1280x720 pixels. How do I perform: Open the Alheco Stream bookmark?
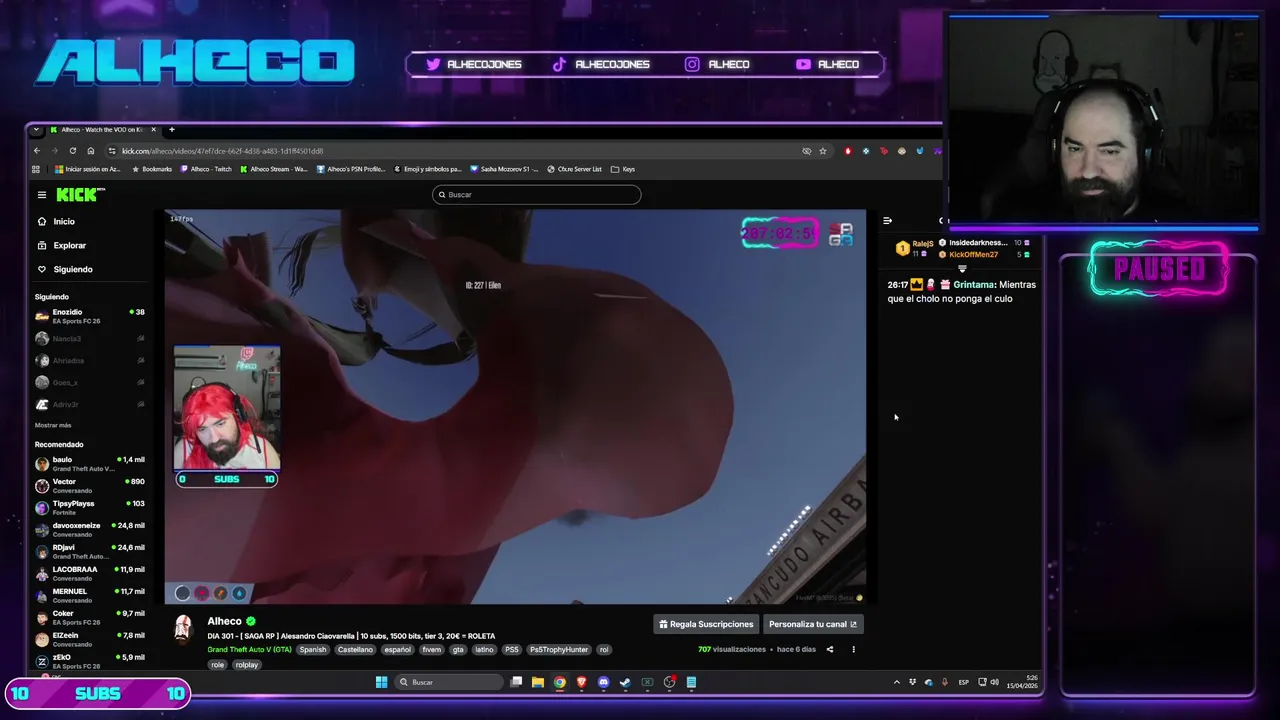pos(274,169)
